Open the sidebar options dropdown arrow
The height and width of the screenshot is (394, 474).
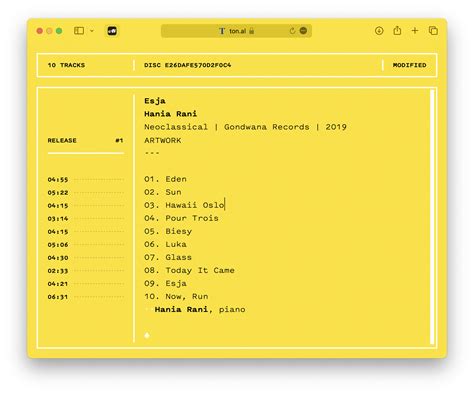(92, 31)
